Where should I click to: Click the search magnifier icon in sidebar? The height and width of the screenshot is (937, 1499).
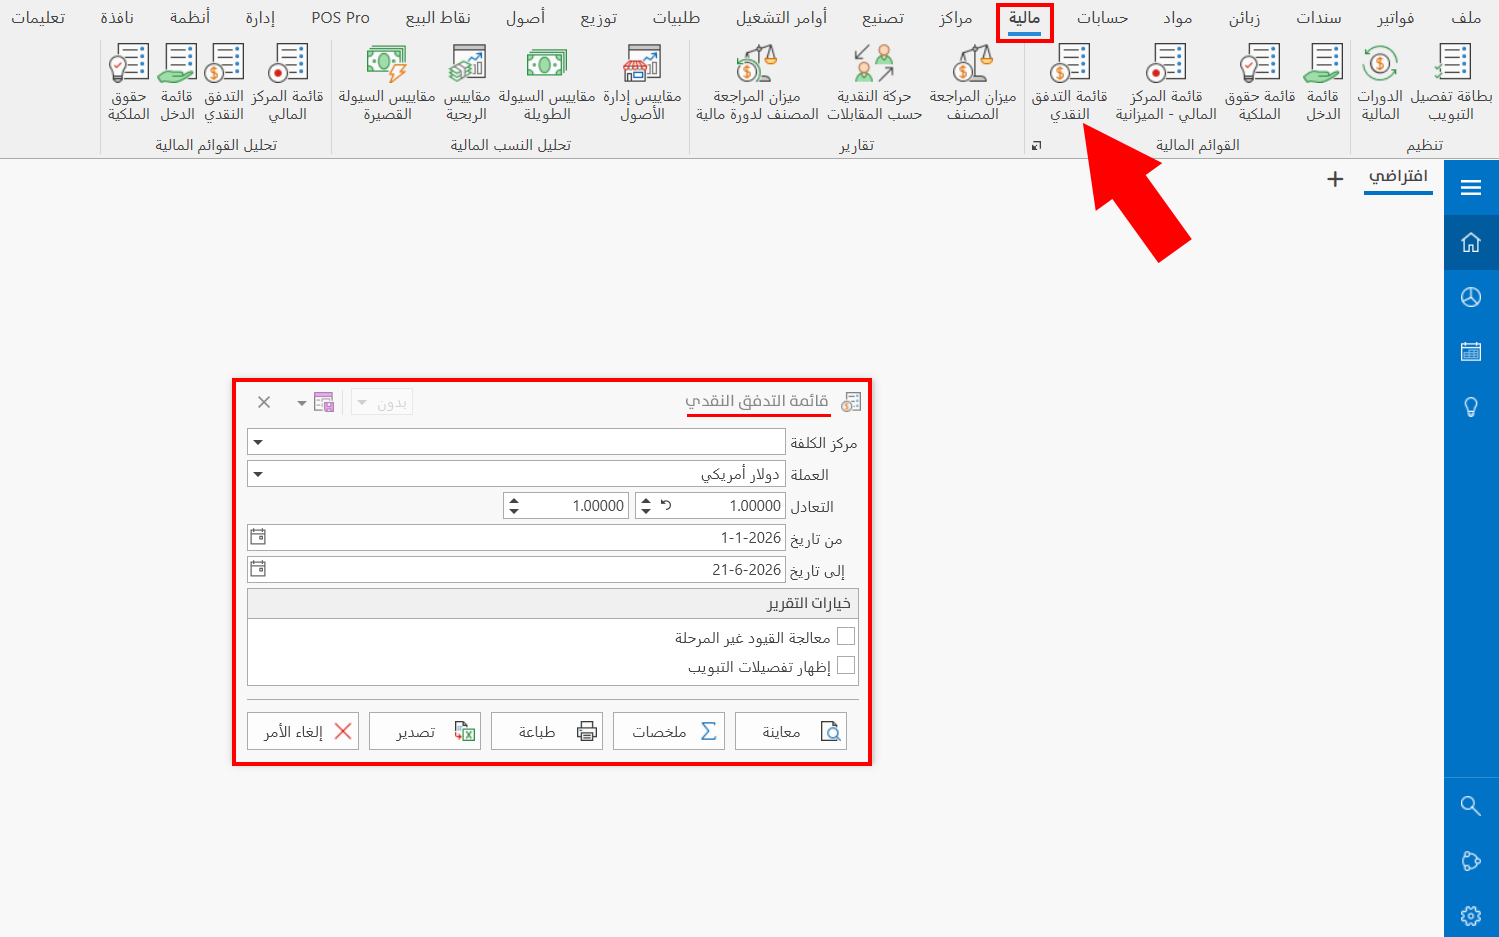tap(1471, 806)
